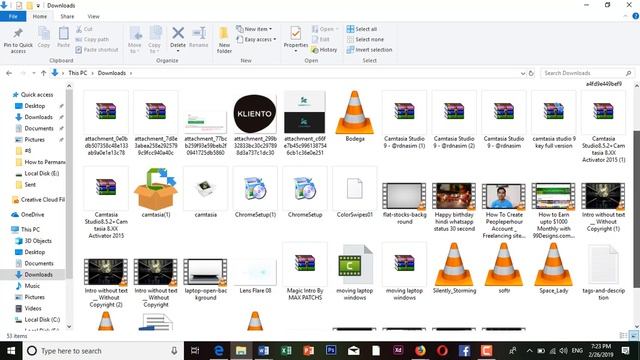Image resolution: width=640 pixels, height=360 pixels.
Task: Click the Move to ribbon button
Action: click(x=135, y=40)
